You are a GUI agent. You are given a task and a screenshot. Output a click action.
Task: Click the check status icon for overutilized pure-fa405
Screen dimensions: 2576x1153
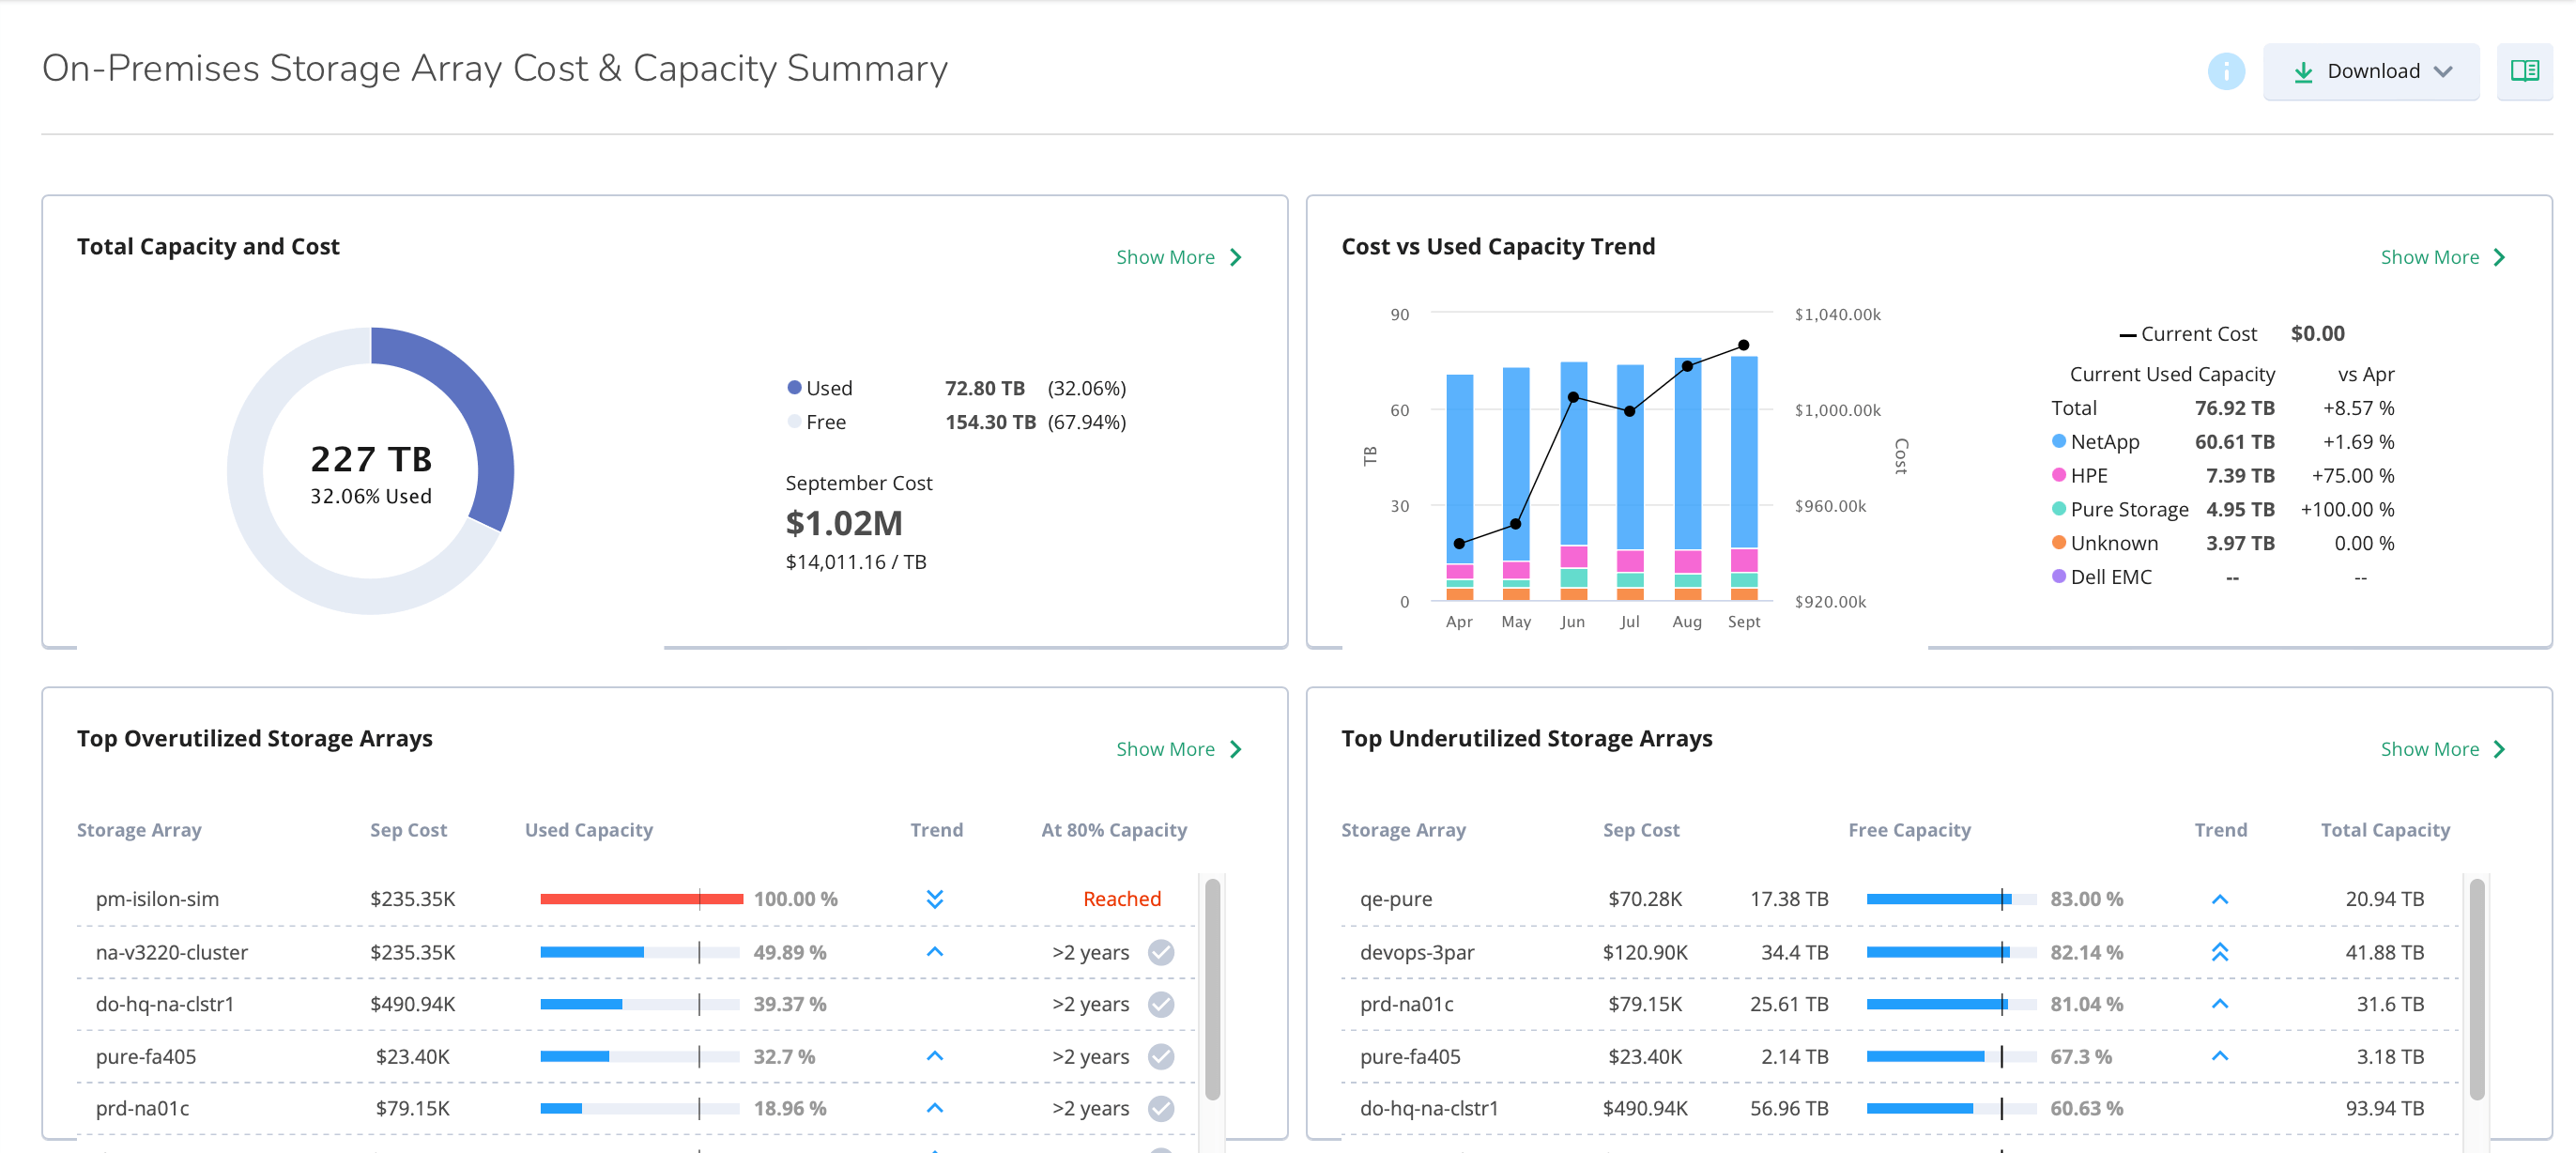pos(1160,1056)
